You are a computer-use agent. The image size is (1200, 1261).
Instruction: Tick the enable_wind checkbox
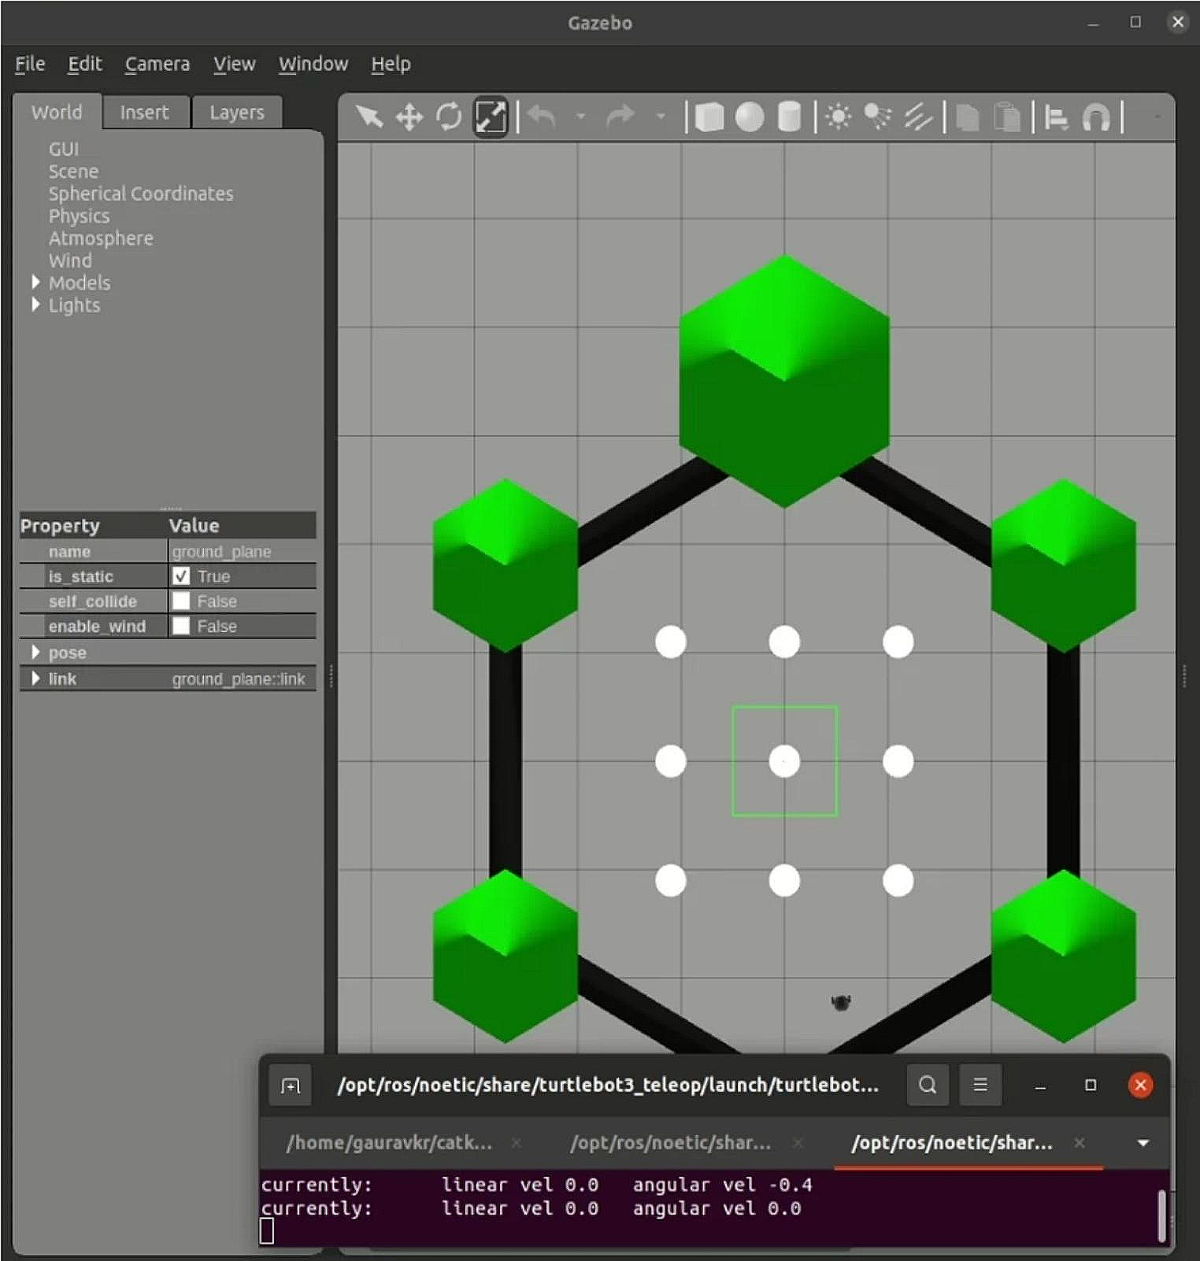tap(181, 626)
